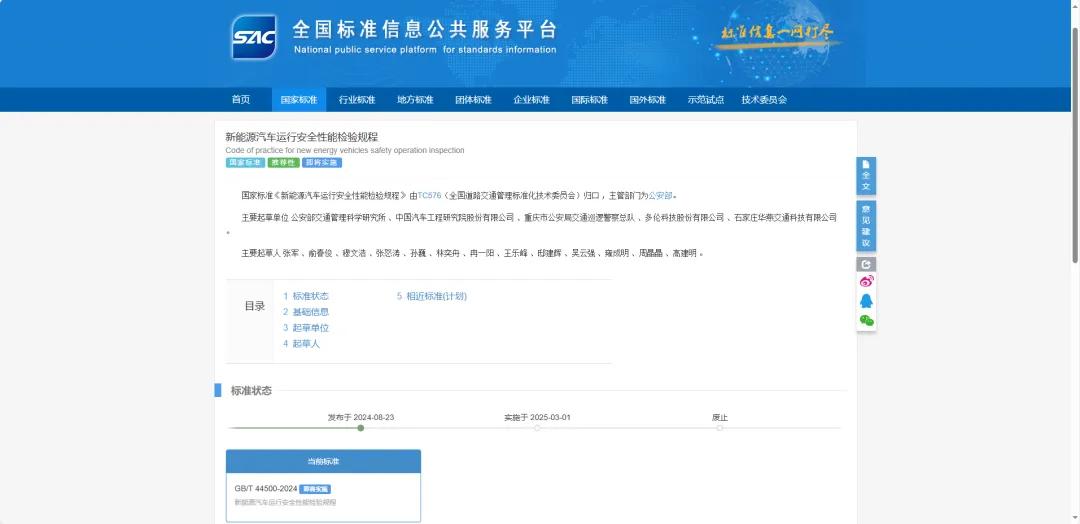The width and height of the screenshot is (1080, 524).
Task: Click the vertical page scrollbar
Action: coord(1075,145)
